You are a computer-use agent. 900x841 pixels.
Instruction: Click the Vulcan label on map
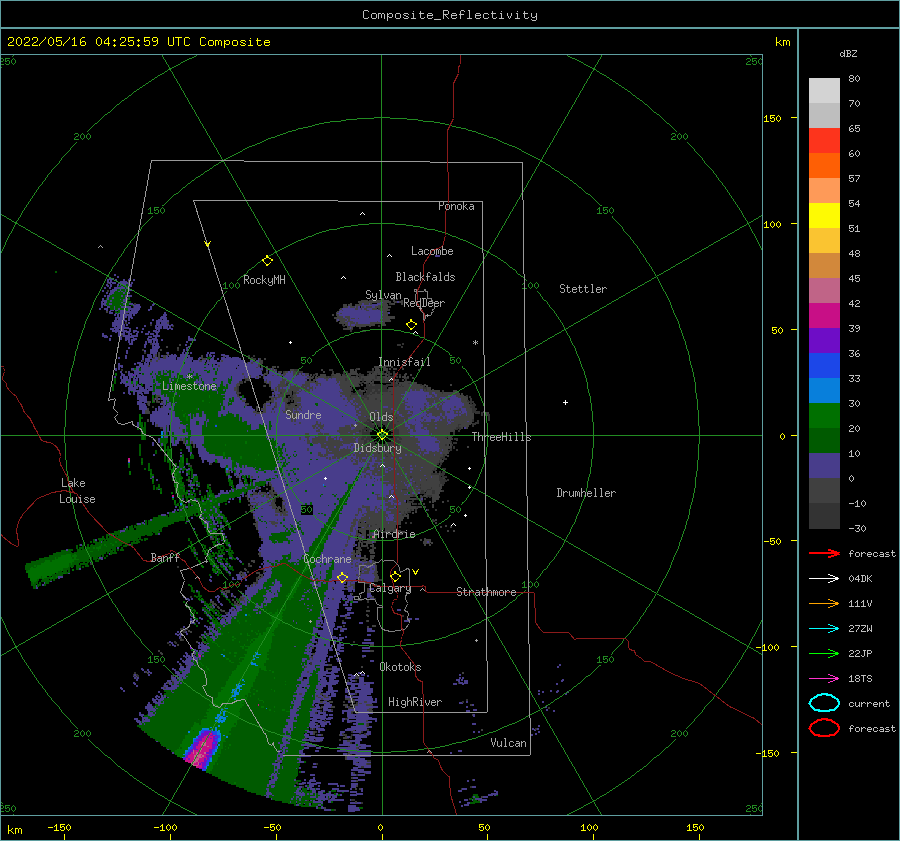click(509, 743)
